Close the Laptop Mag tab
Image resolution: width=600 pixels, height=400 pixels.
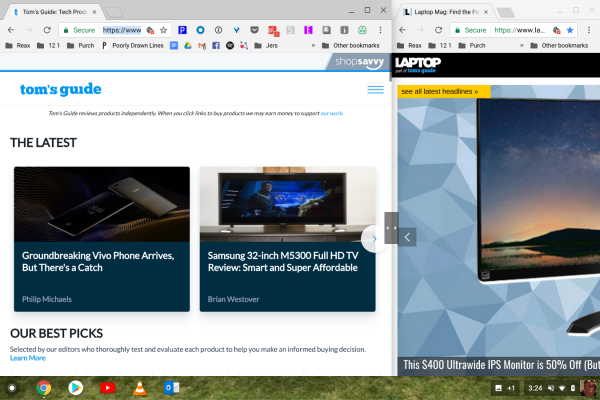click(x=486, y=12)
